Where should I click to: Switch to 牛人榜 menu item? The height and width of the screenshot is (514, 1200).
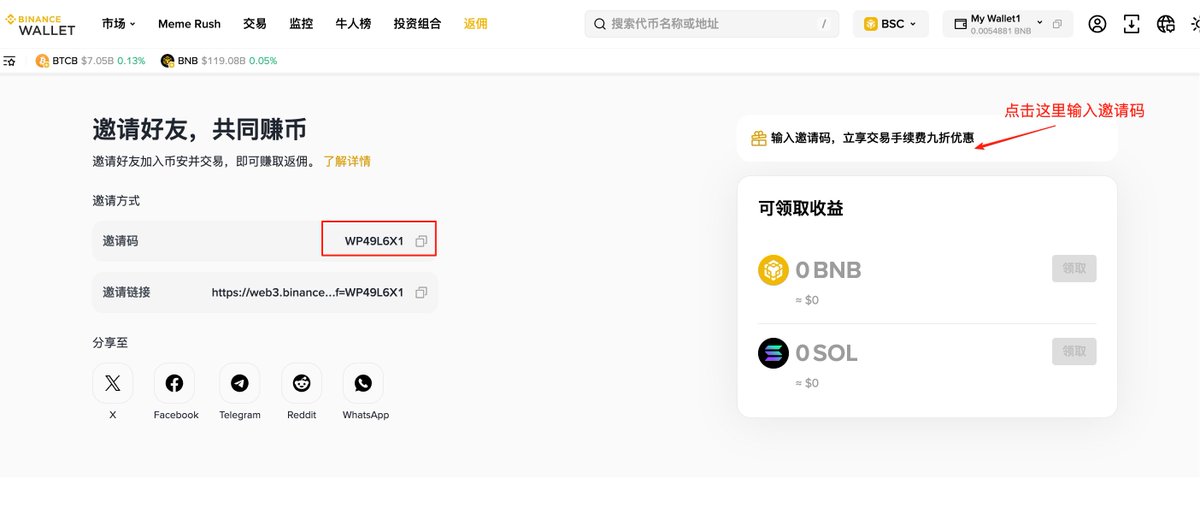tap(353, 23)
